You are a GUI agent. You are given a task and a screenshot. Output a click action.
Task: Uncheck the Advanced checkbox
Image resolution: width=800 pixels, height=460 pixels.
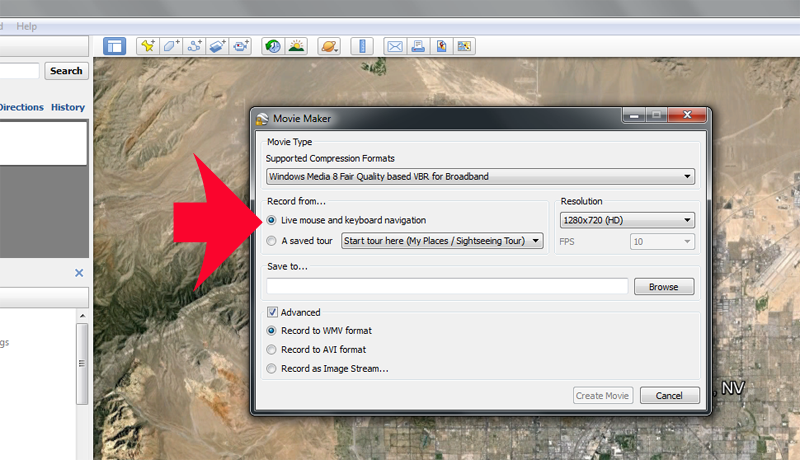click(x=272, y=312)
